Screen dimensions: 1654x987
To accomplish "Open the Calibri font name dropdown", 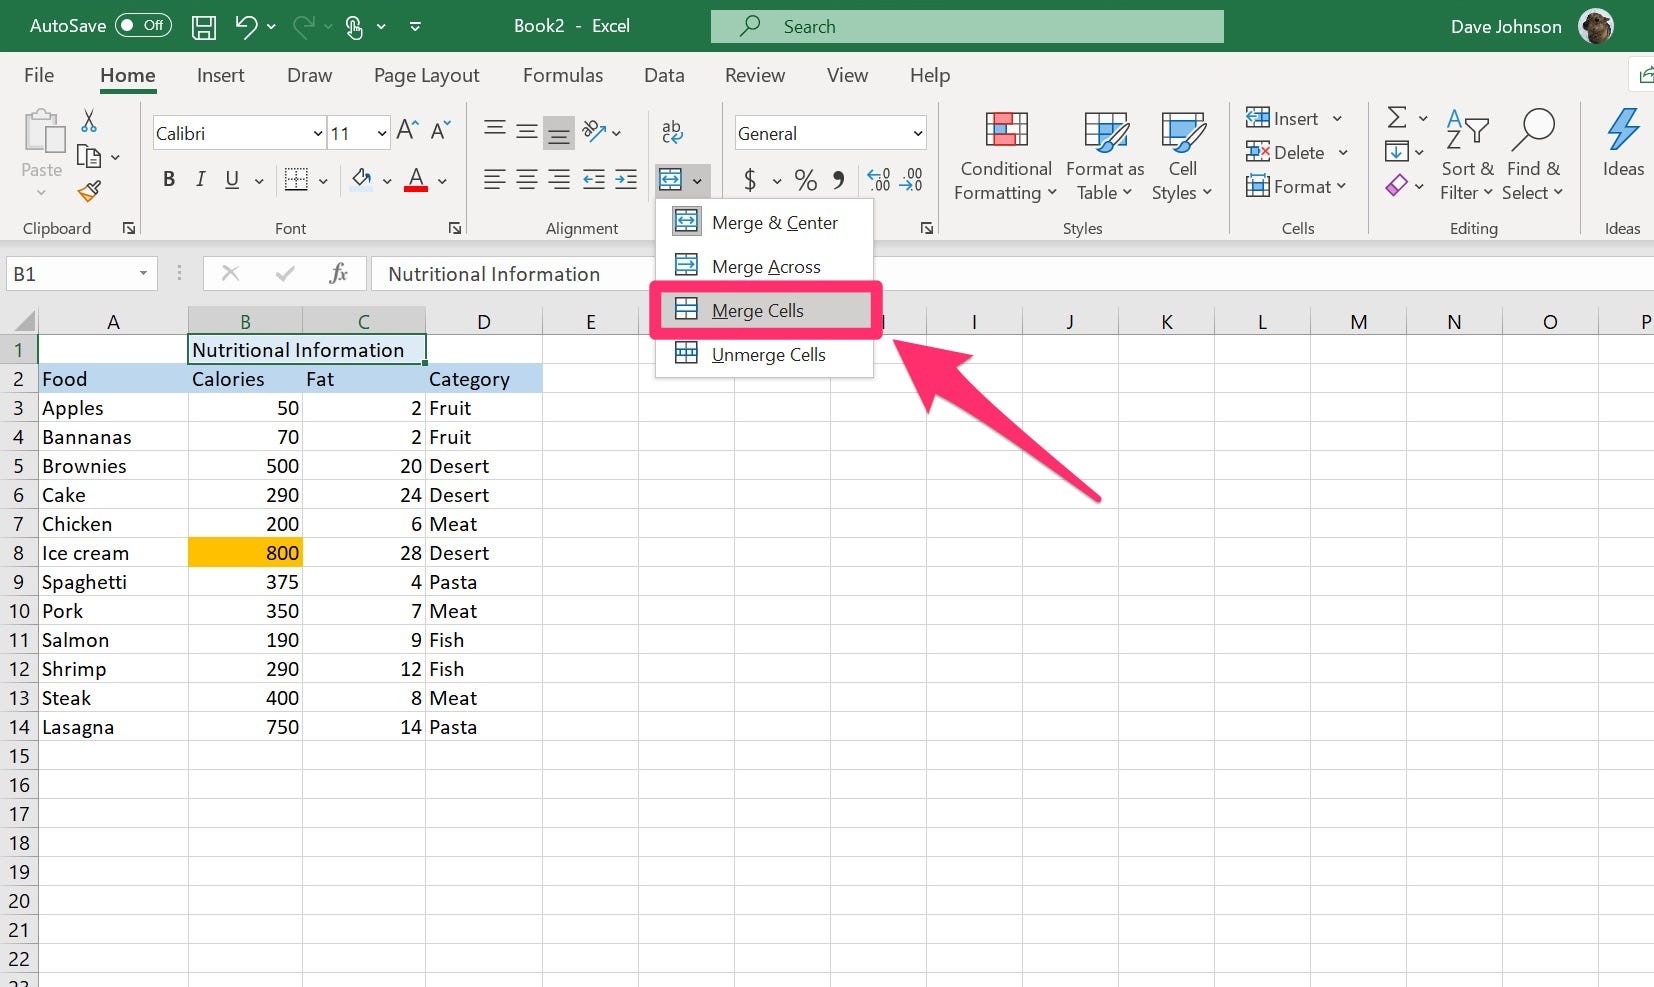I will point(317,133).
